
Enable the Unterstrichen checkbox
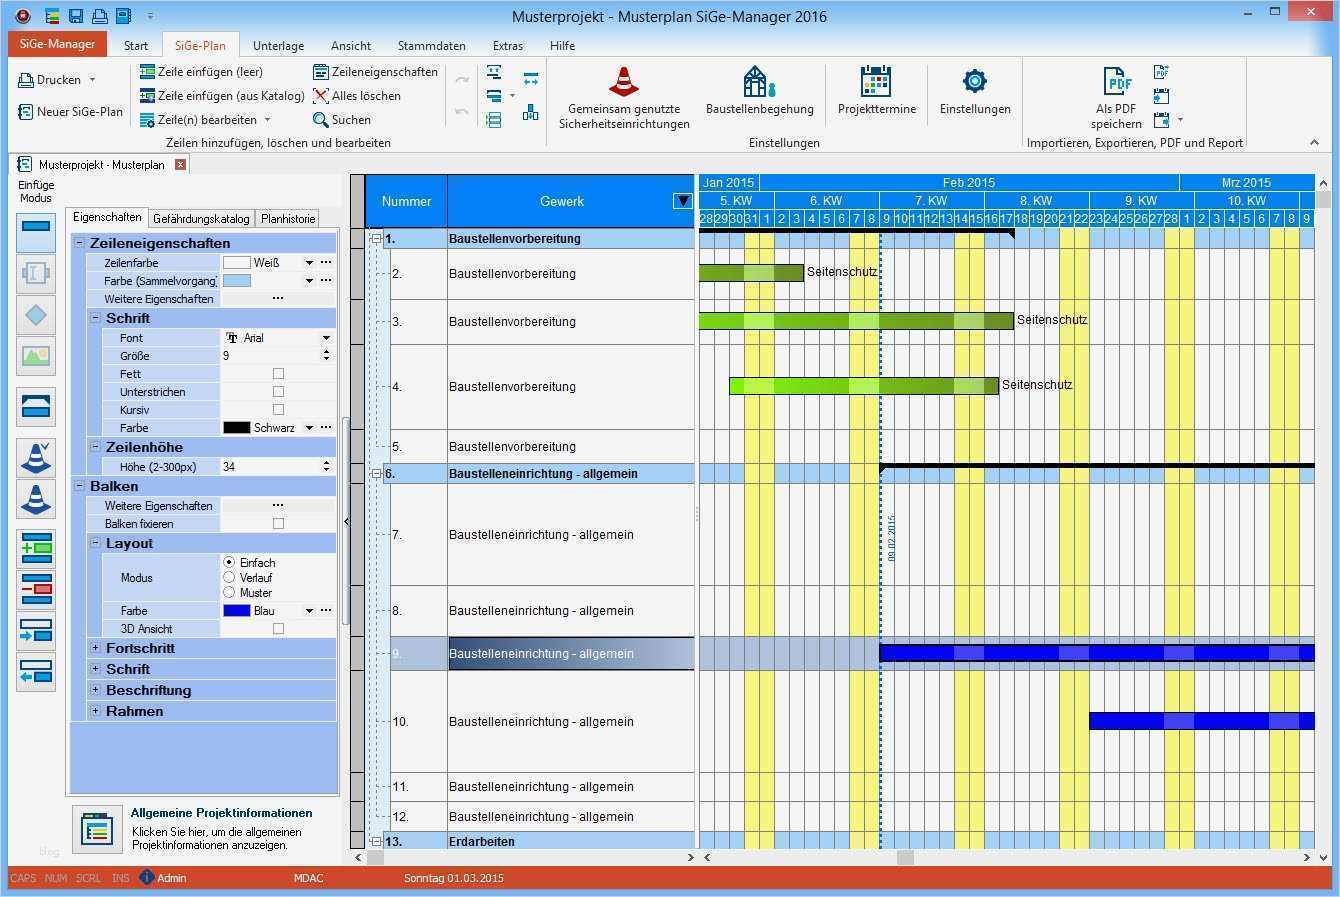[278, 392]
